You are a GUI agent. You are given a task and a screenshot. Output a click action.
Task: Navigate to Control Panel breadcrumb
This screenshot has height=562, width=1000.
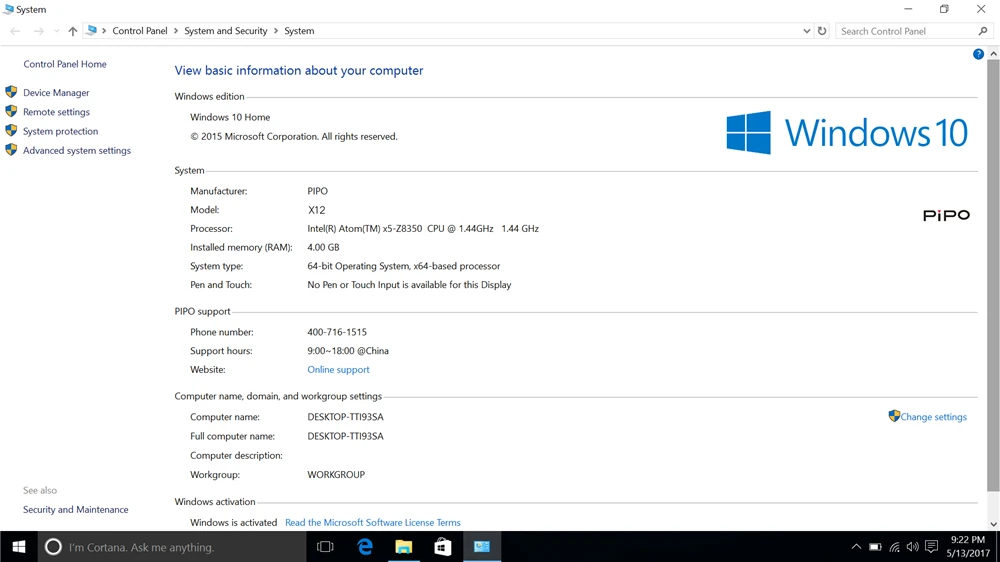[x=140, y=31]
